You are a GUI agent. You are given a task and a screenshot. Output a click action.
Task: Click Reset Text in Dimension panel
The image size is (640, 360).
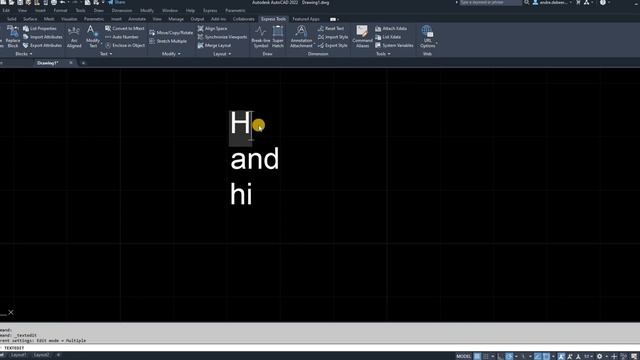click(331, 29)
